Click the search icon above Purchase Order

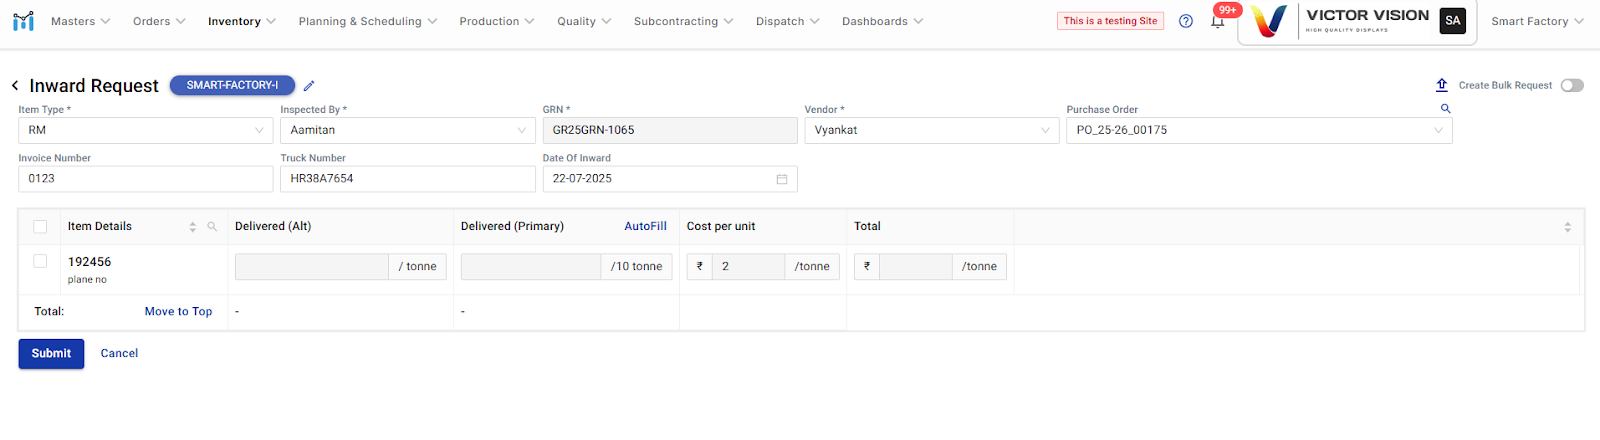click(x=1445, y=108)
